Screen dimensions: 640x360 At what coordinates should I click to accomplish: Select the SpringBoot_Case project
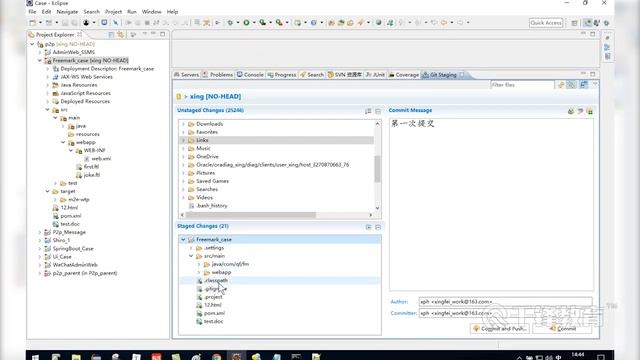coord(73,249)
